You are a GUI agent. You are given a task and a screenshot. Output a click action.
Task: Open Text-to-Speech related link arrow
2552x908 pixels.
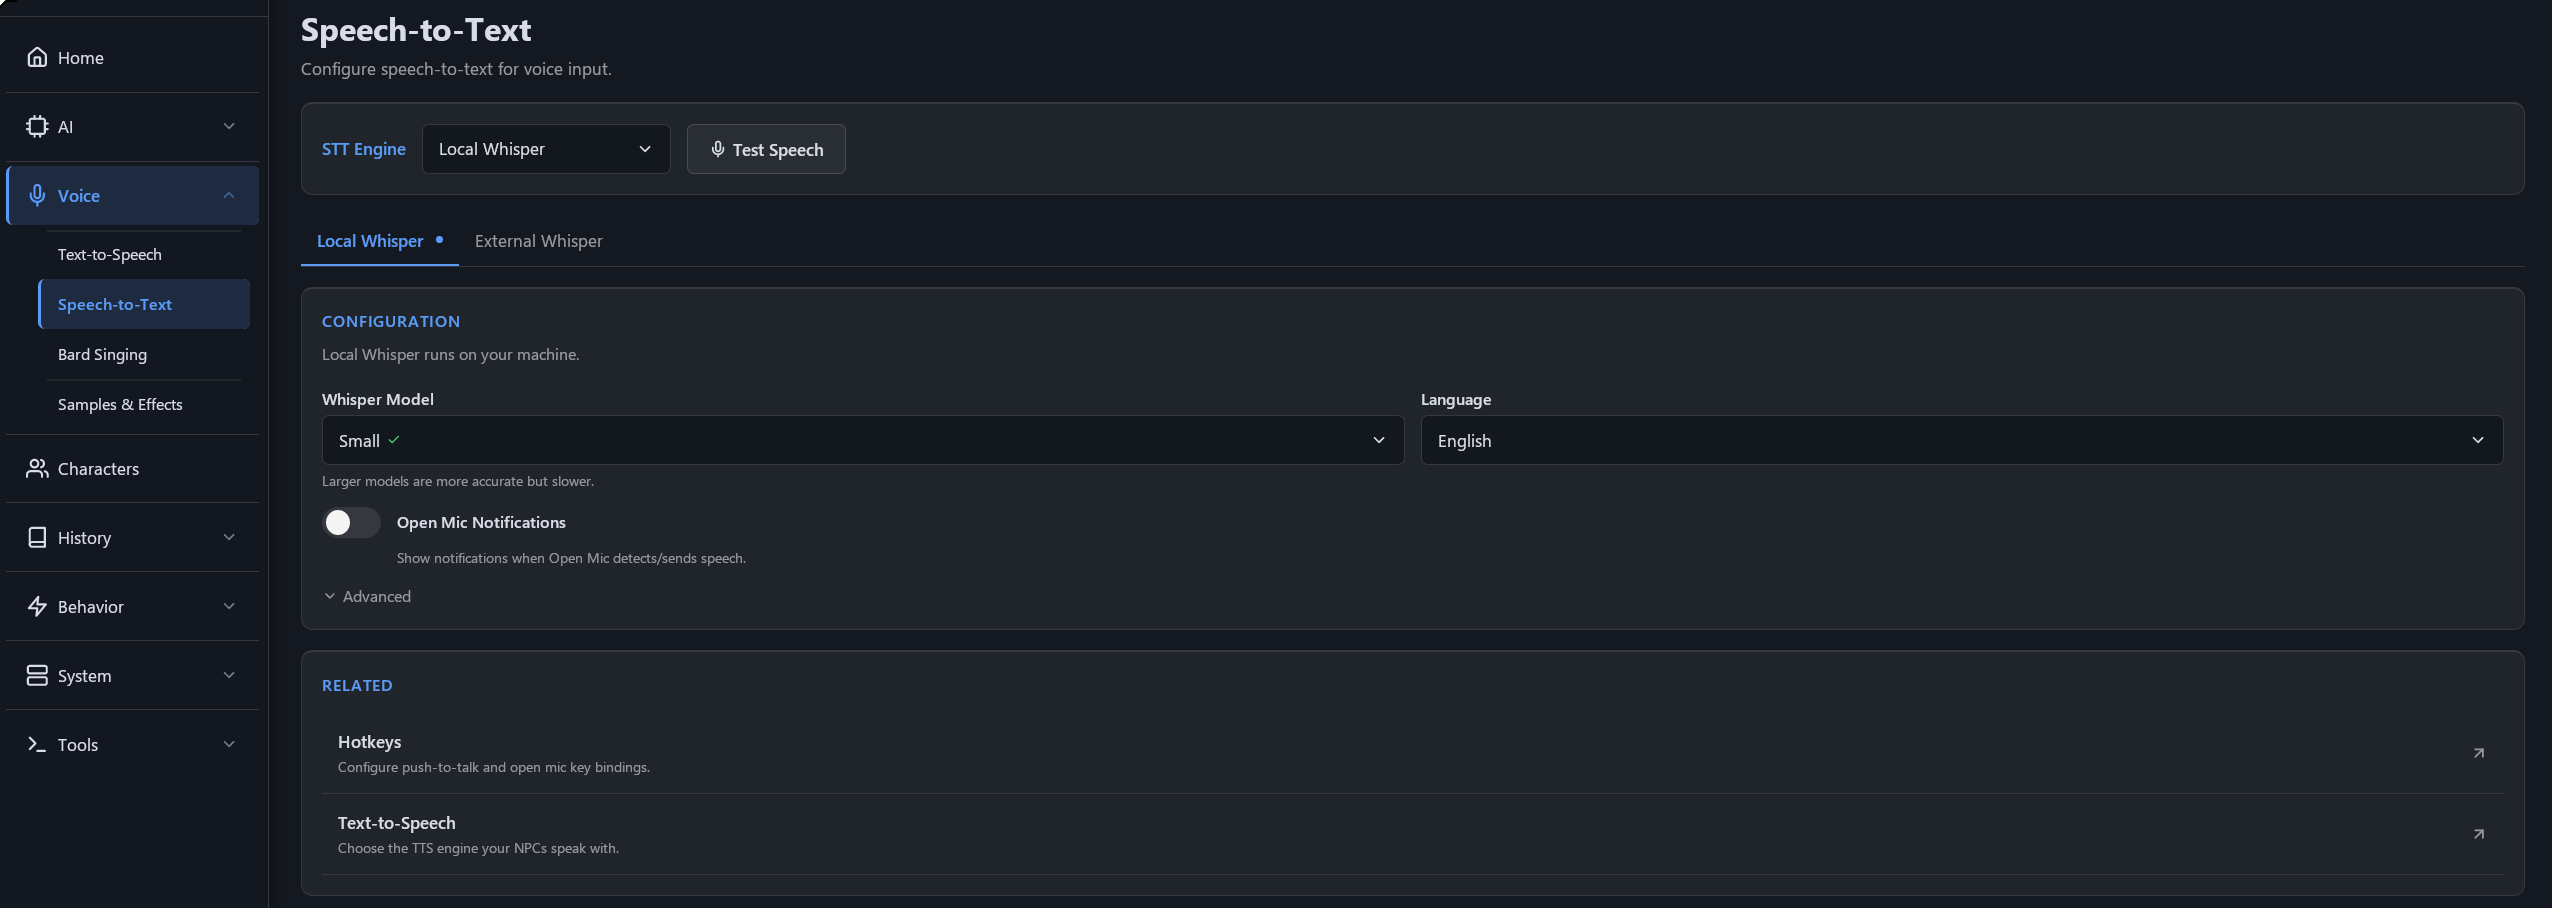tap(2478, 834)
